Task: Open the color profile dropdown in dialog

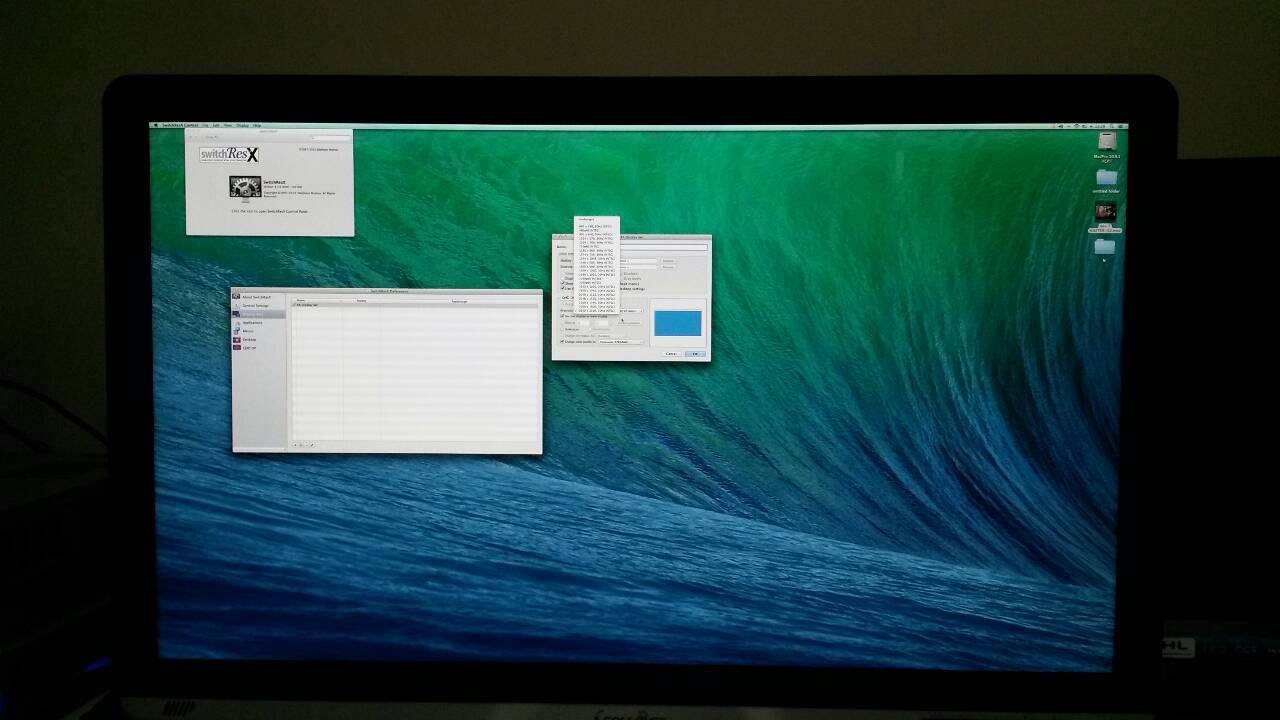Action: pyautogui.click(x=620, y=342)
